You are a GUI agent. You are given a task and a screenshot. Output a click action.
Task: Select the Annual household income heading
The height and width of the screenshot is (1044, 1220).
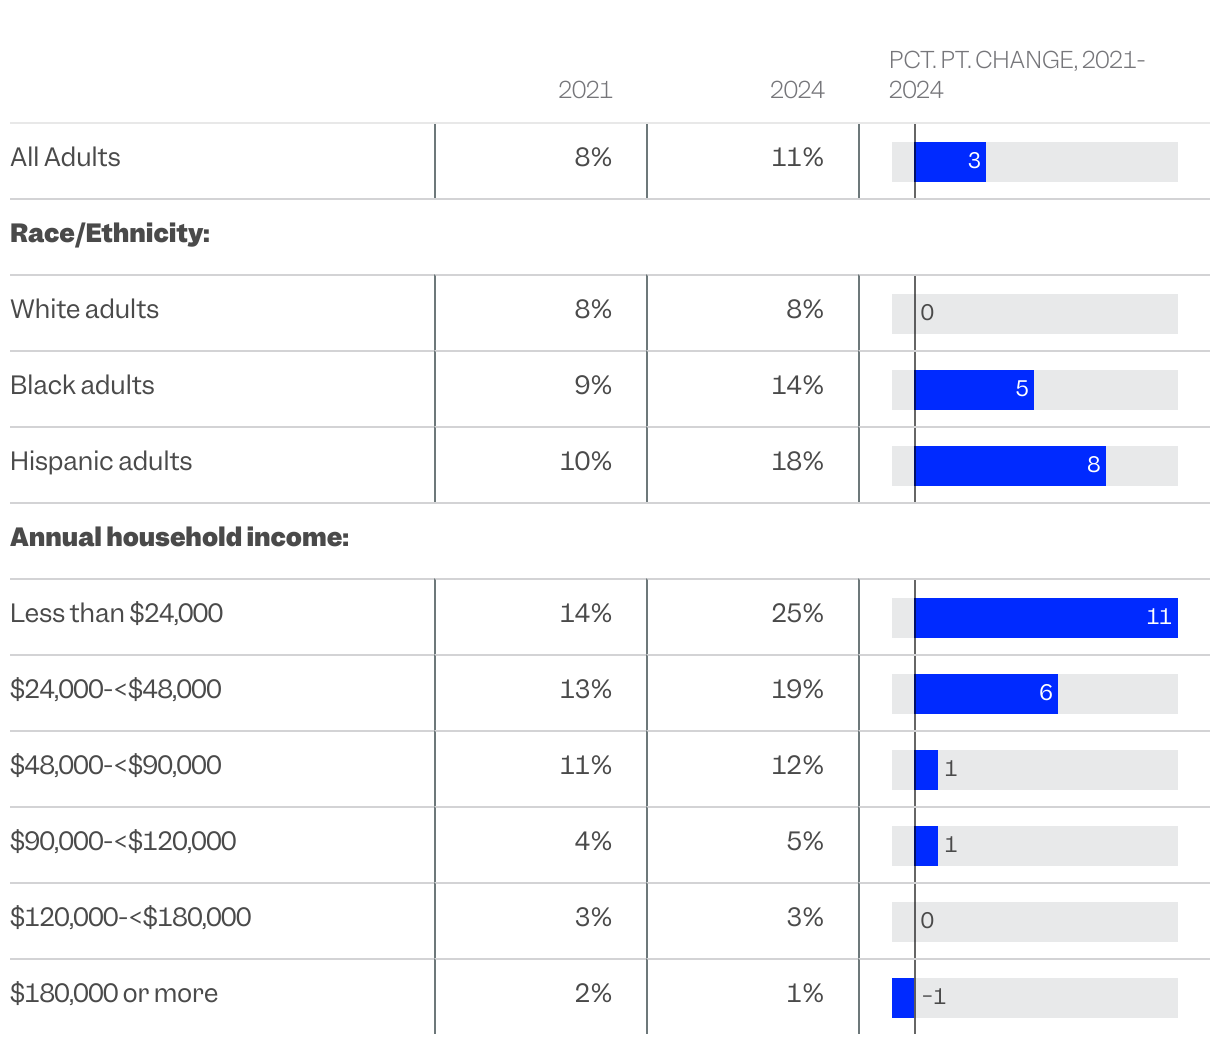[x=179, y=537]
